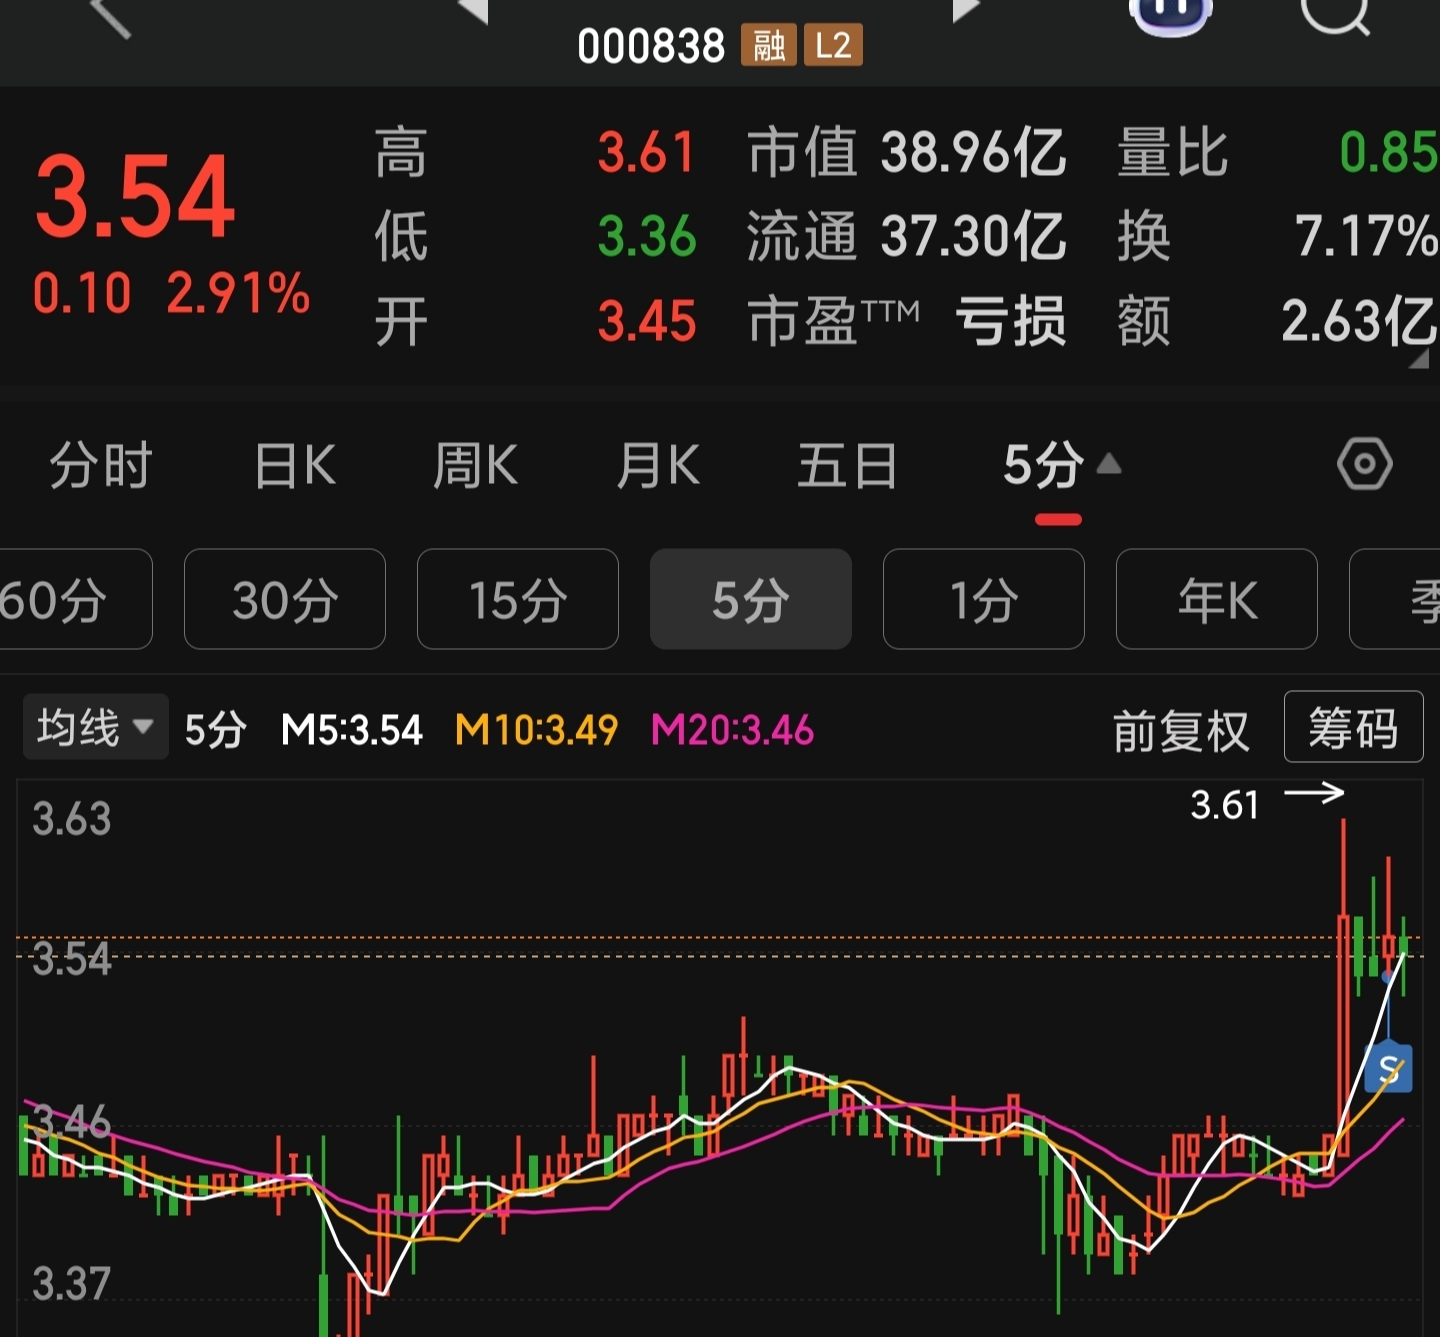The width and height of the screenshot is (1440, 1337).
Task: Select the highlighted 5分 period button
Action: (x=751, y=599)
